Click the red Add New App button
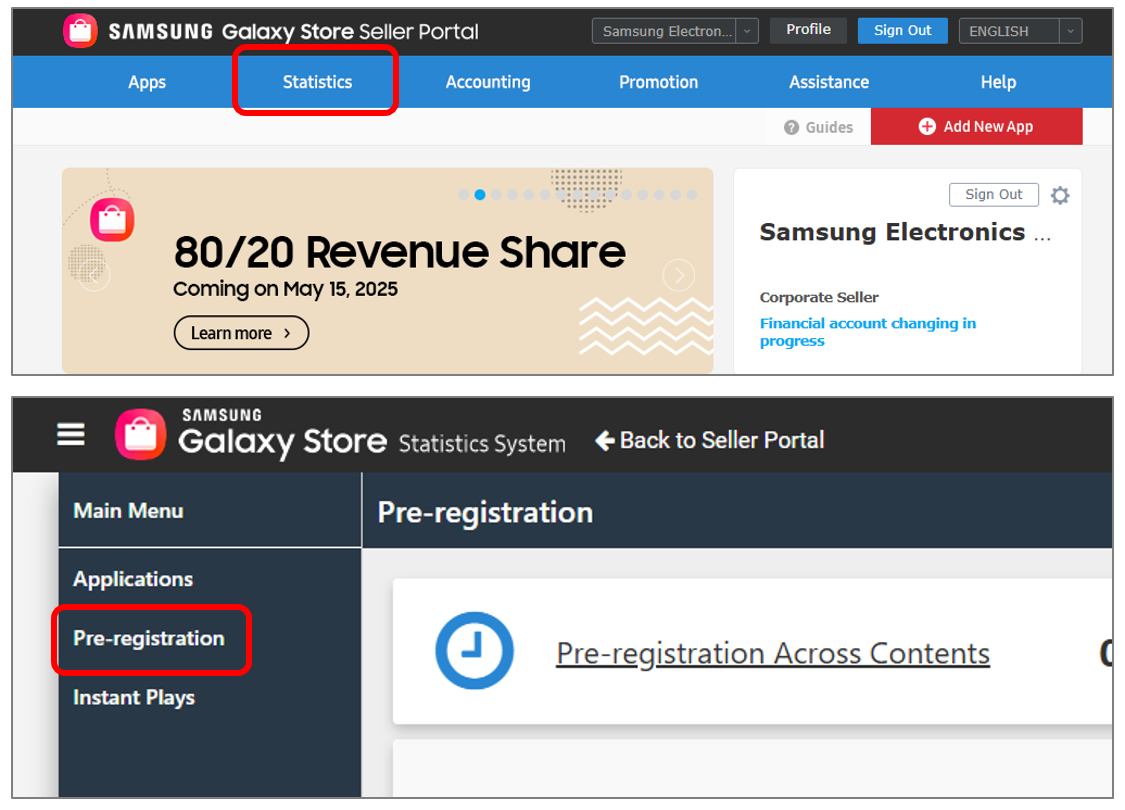 pos(976,126)
